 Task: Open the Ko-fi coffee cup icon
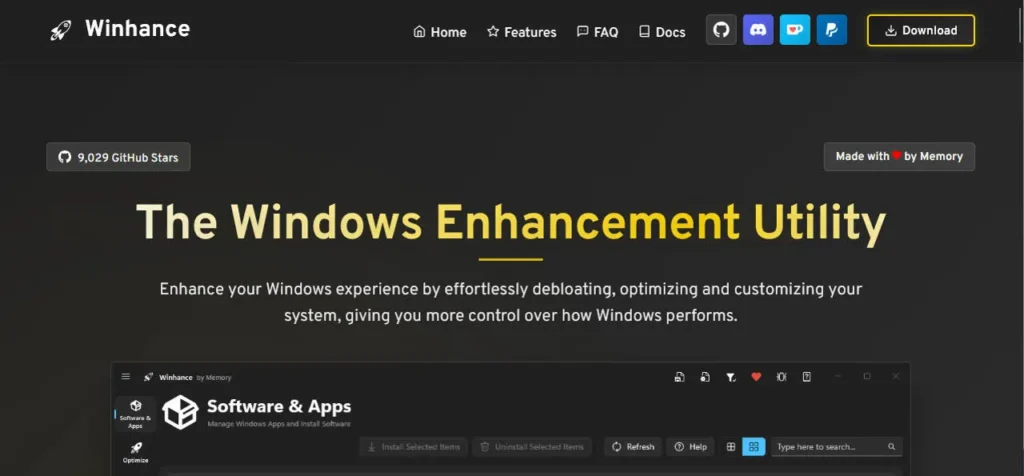tap(795, 30)
